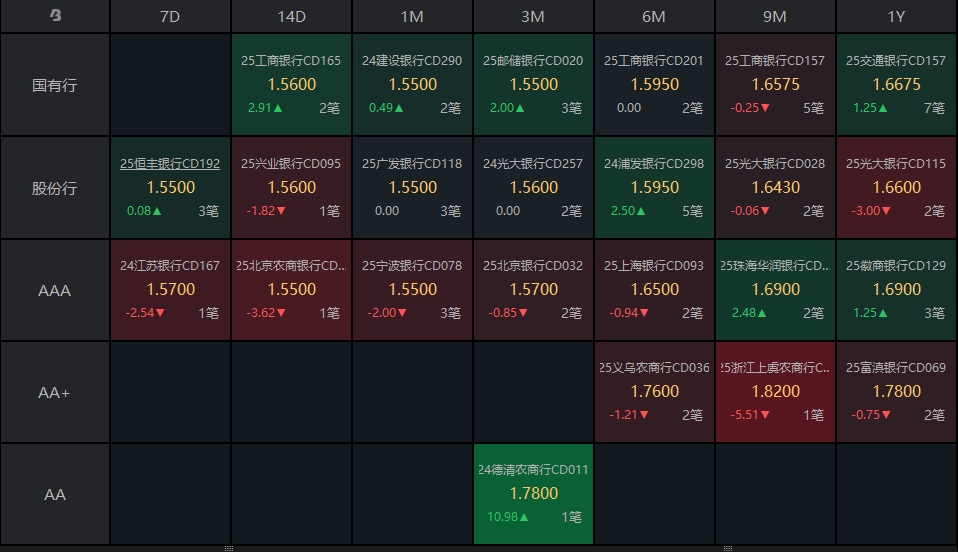Open the 24建设银行CD290 cell

click(x=412, y=85)
